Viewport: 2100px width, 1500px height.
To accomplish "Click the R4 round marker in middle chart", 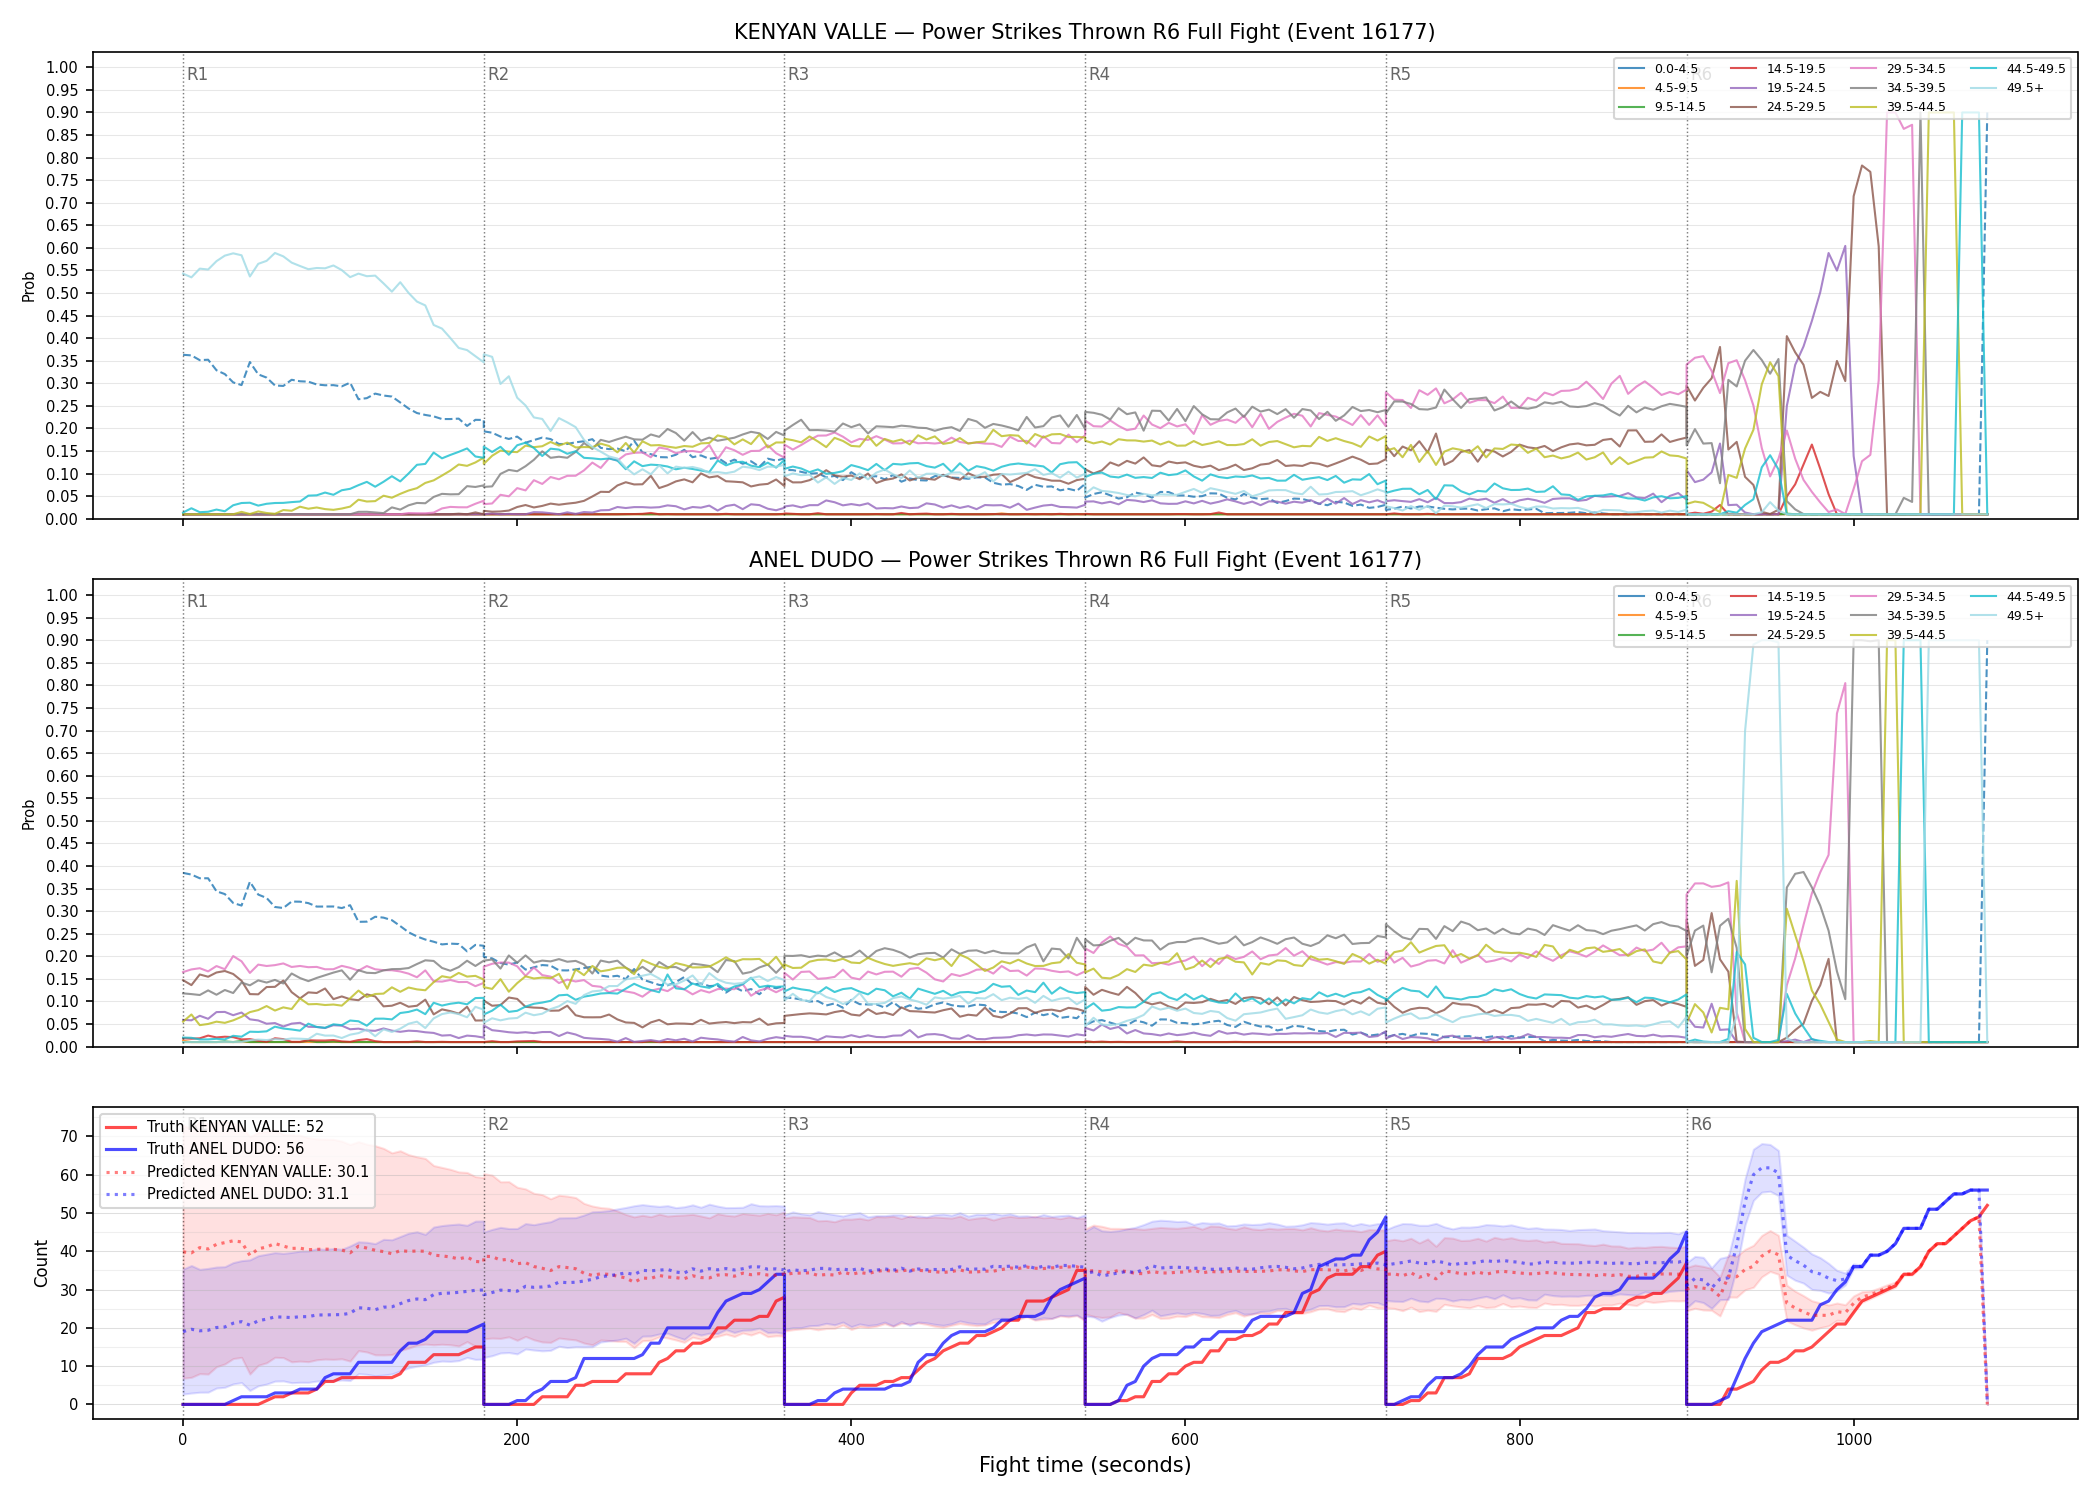I will tap(1099, 601).
